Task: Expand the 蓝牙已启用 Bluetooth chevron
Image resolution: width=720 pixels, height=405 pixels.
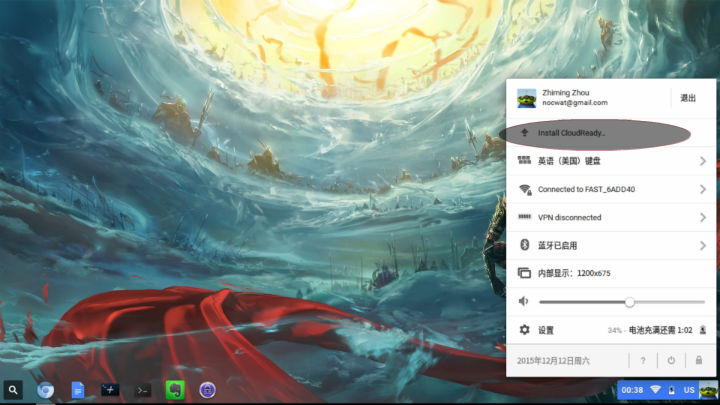Action: pos(703,246)
